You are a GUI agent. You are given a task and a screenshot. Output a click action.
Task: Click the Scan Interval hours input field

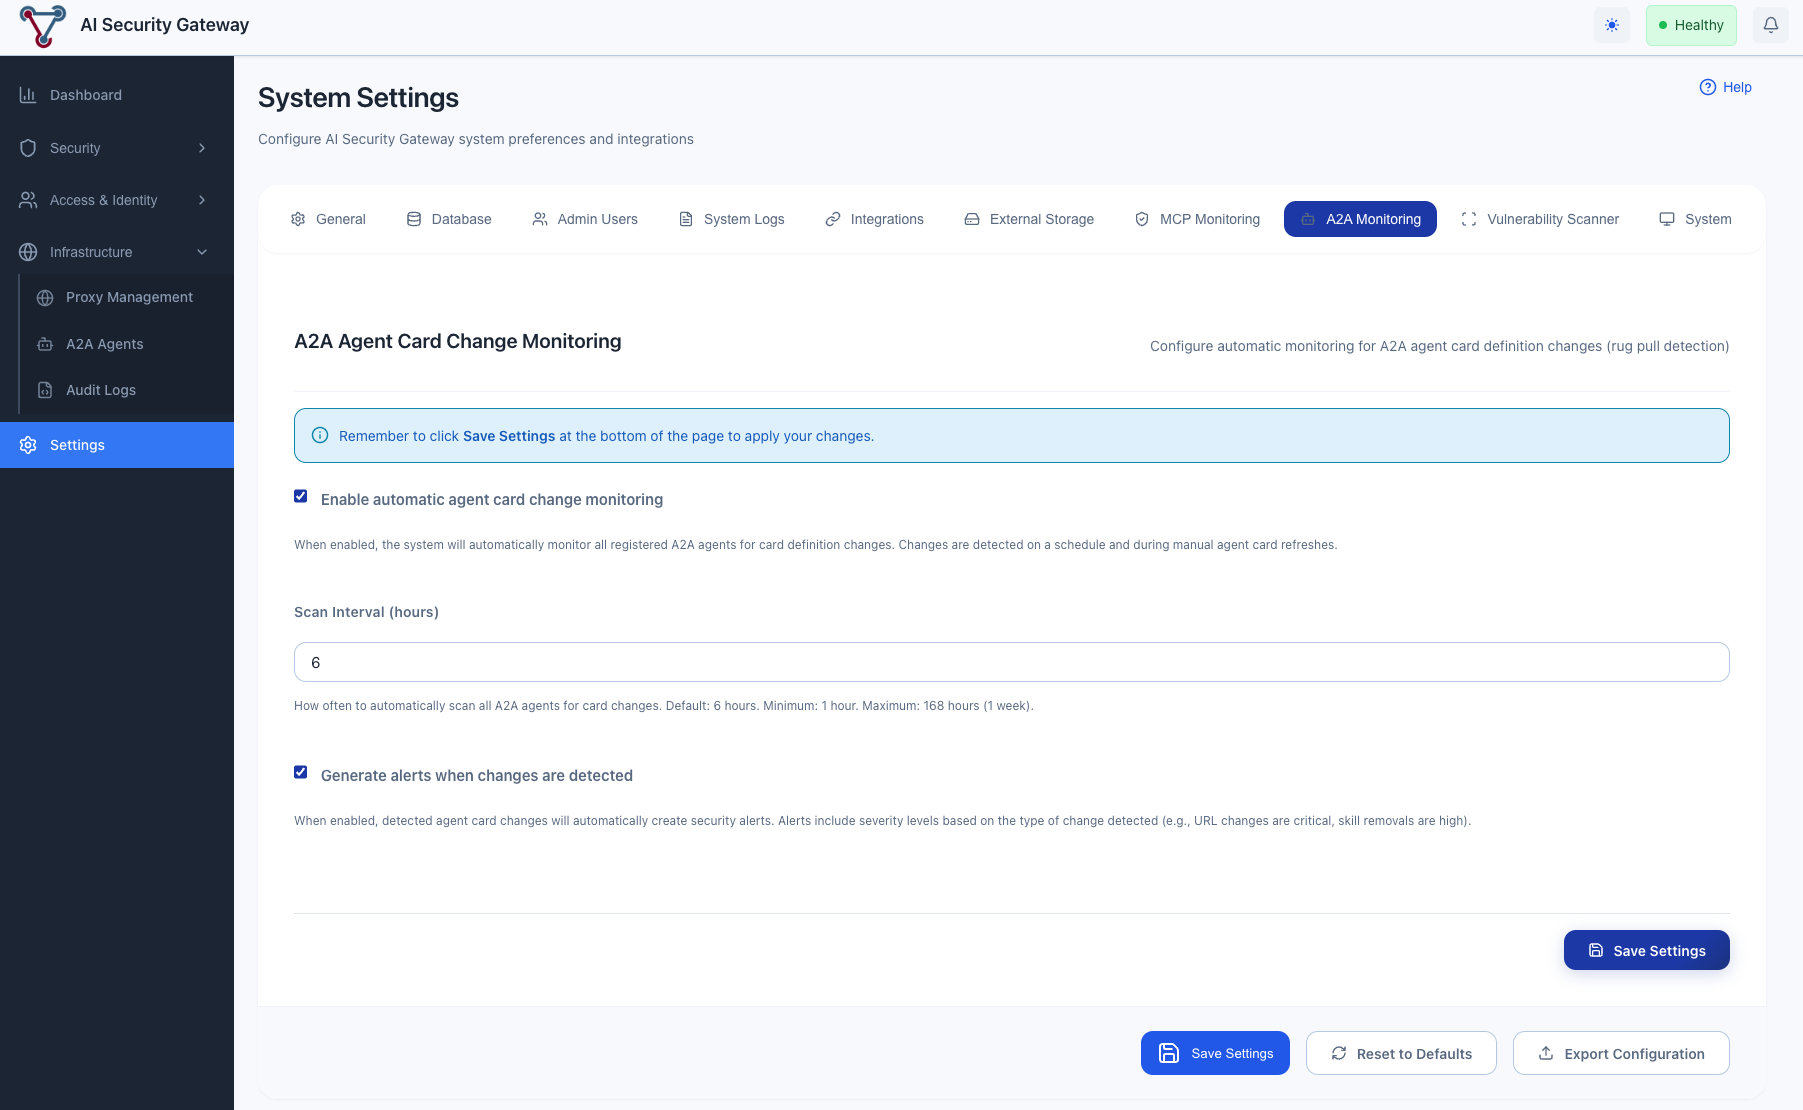pyautogui.click(x=1011, y=662)
